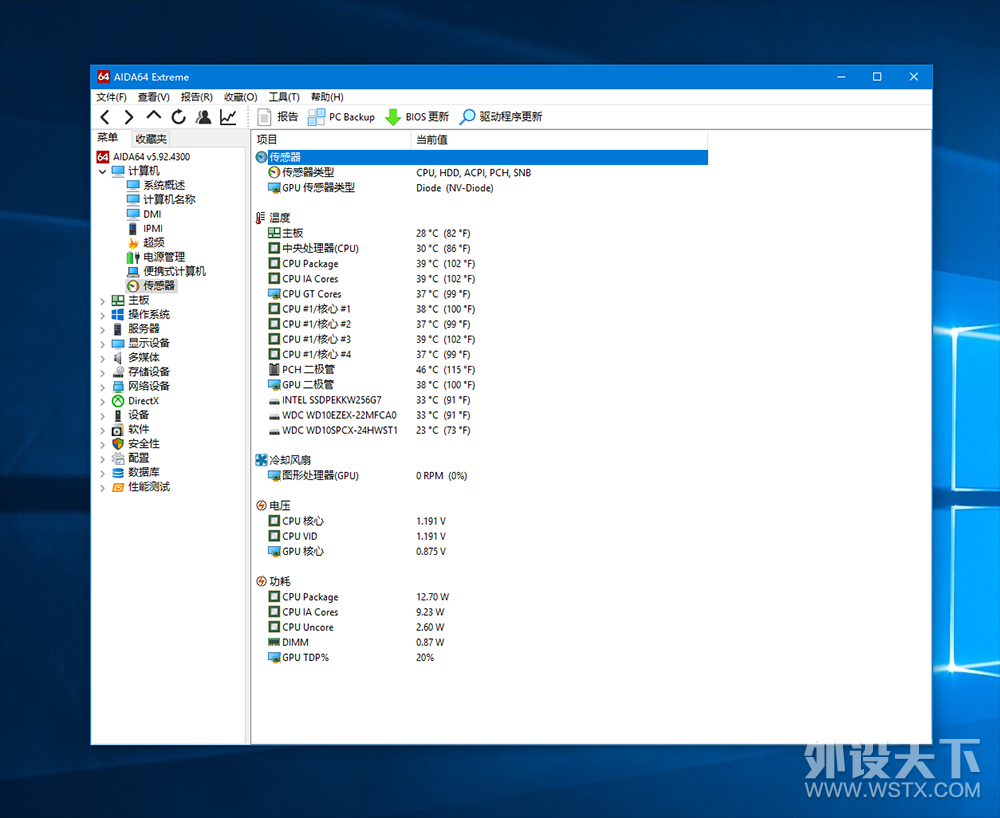Click the 当前值 column header
1000x818 pixels.
559,140
